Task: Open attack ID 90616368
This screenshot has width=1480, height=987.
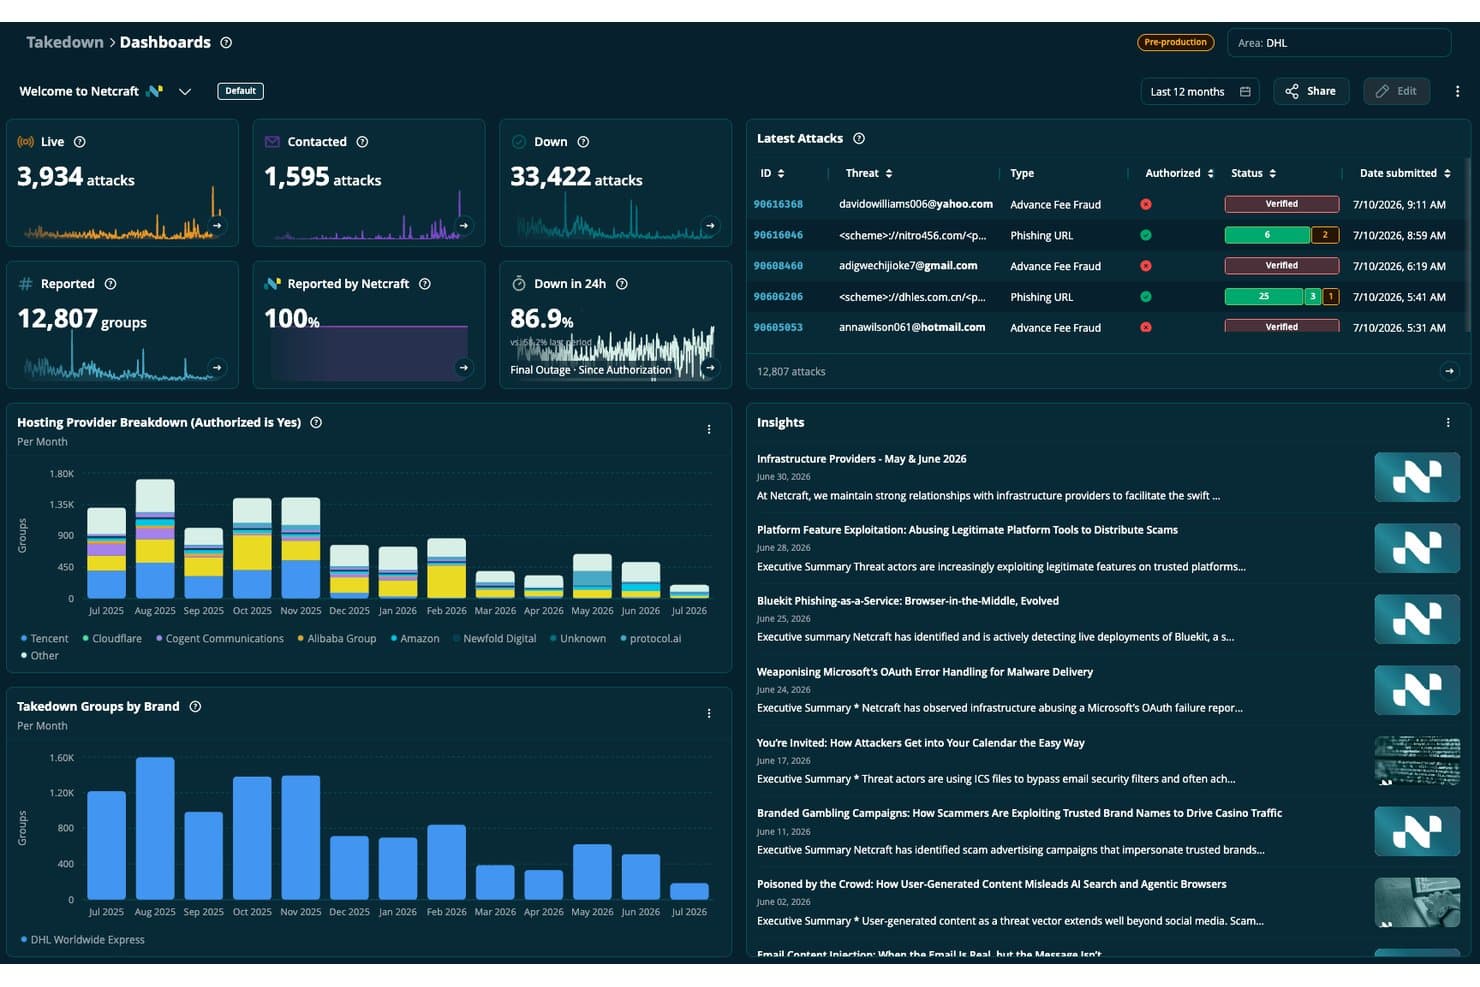Action: (x=778, y=204)
